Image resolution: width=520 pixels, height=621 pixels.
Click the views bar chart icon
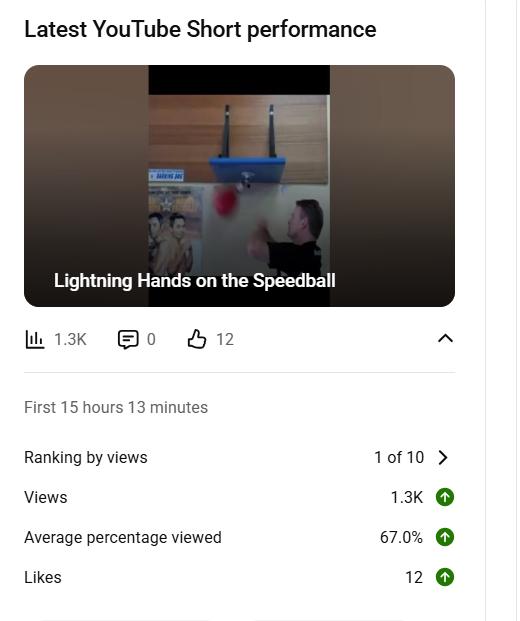(35, 339)
